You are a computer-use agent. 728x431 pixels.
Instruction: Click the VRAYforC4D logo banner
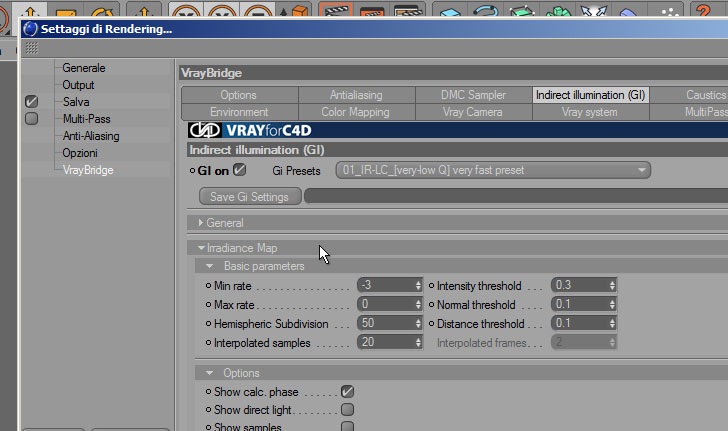tap(250, 130)
